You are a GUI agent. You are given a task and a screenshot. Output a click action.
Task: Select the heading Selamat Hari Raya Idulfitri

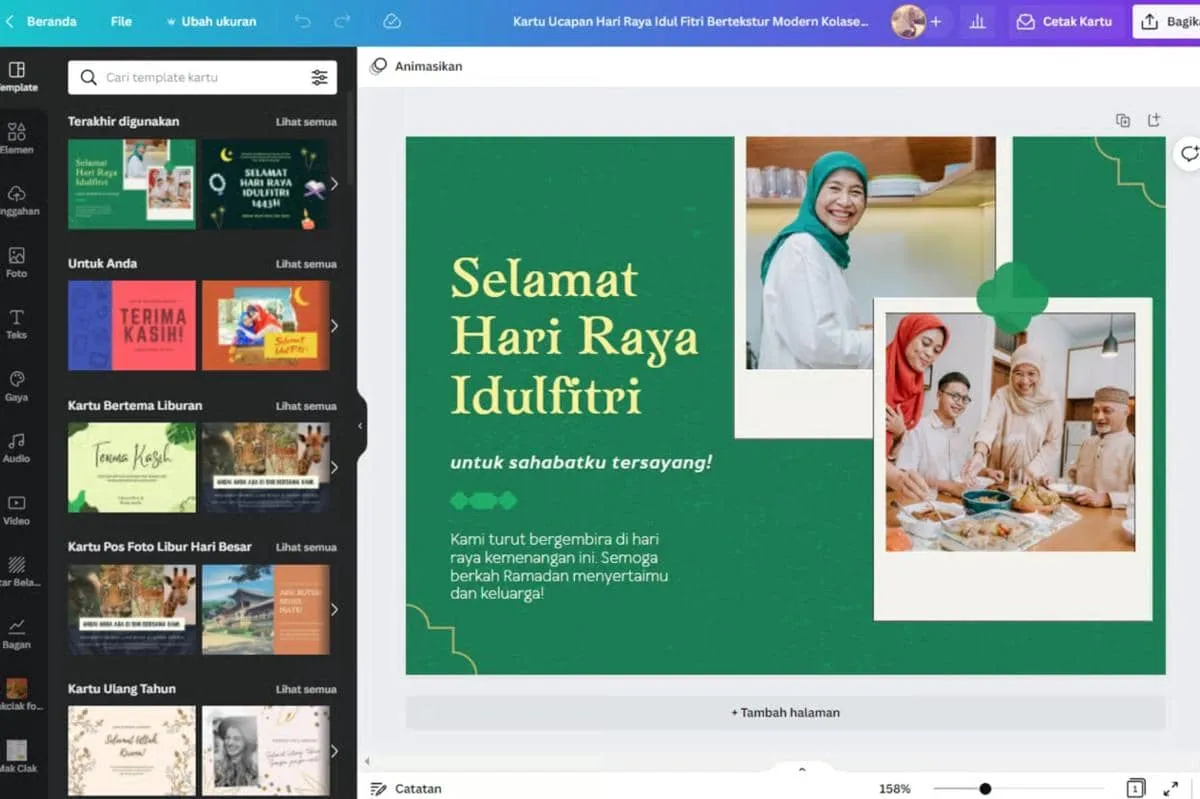coord(573,336)
